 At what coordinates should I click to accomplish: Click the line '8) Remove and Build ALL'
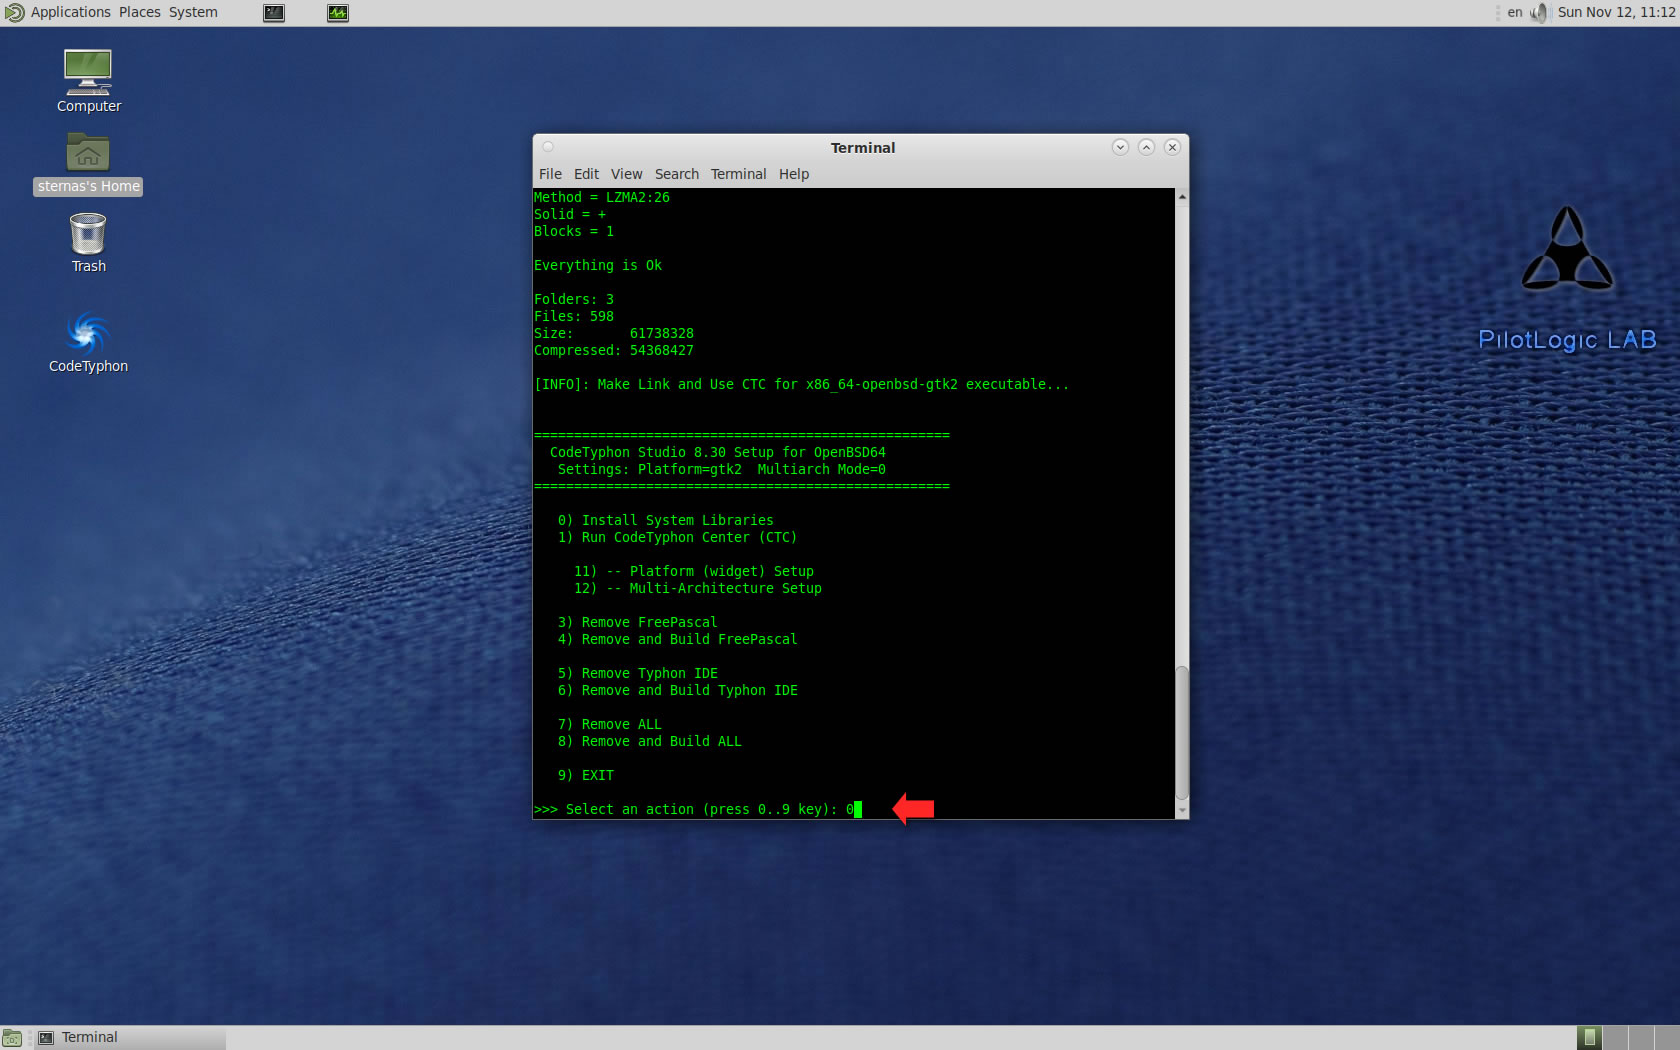pos(650,741)
